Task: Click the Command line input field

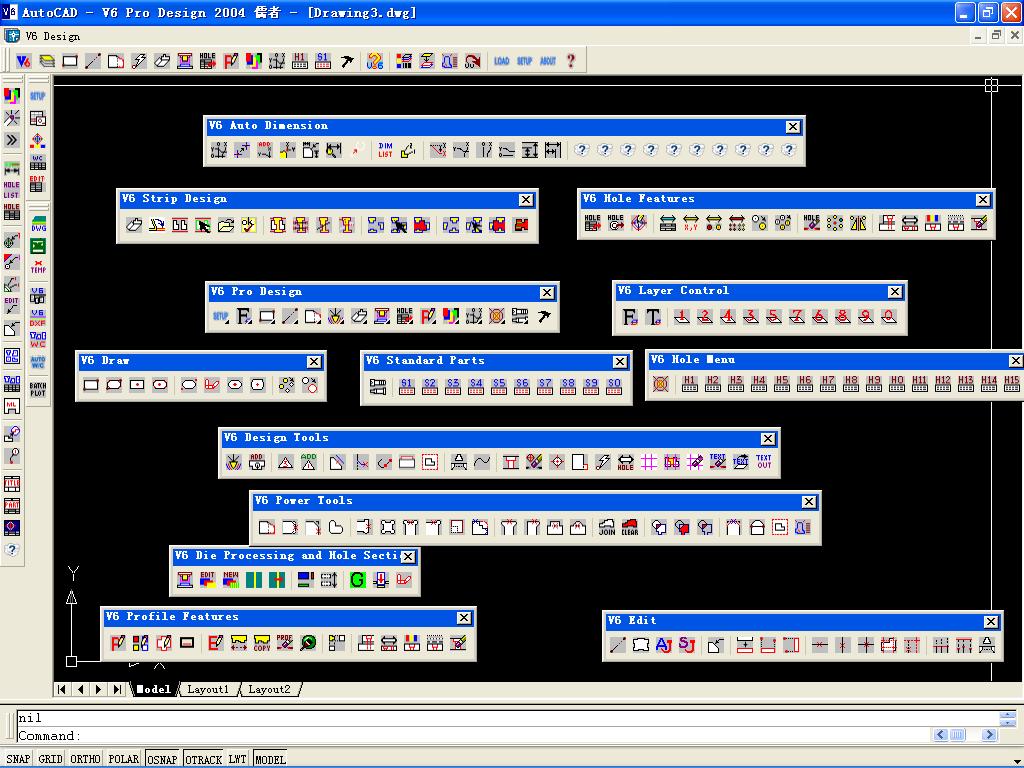Action: [x=473, y=735]
